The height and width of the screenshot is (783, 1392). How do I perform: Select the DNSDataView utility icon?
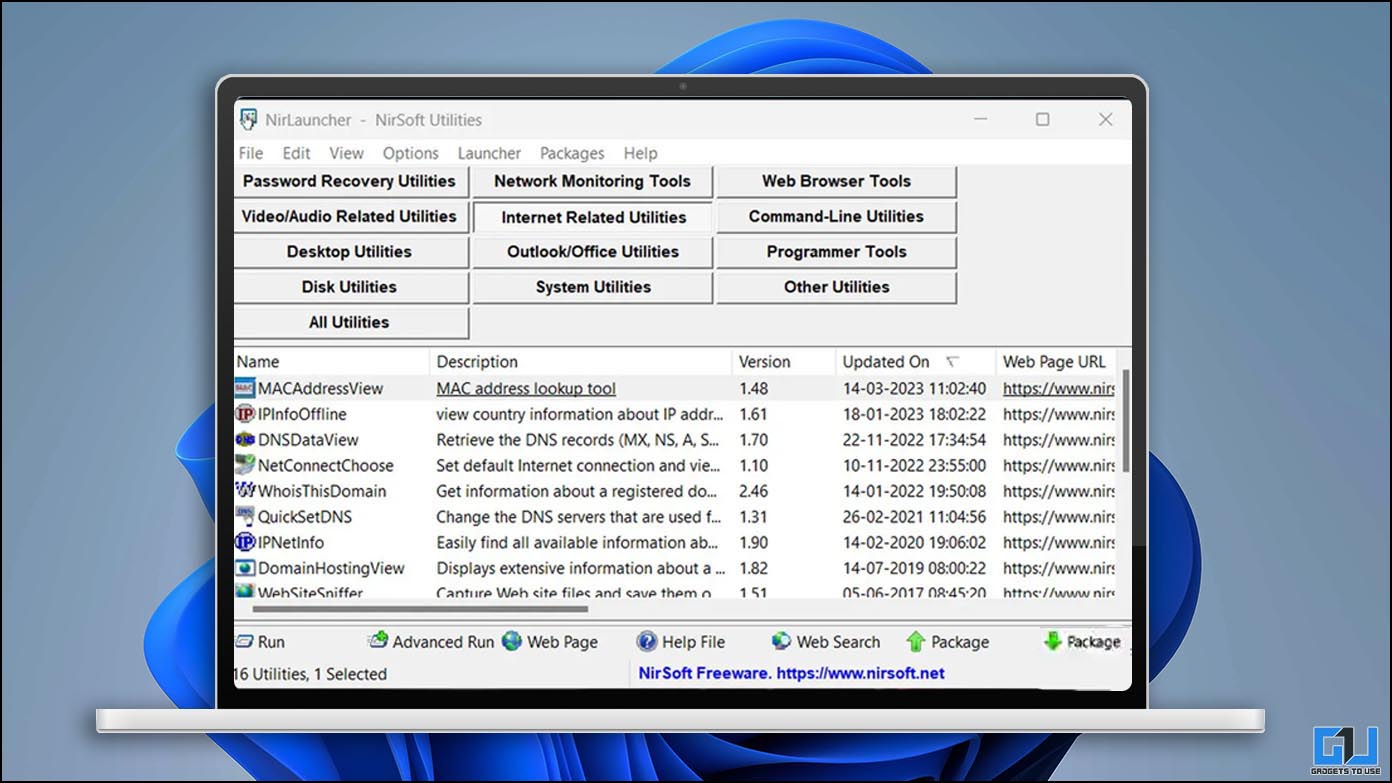(x=245, y=439)
